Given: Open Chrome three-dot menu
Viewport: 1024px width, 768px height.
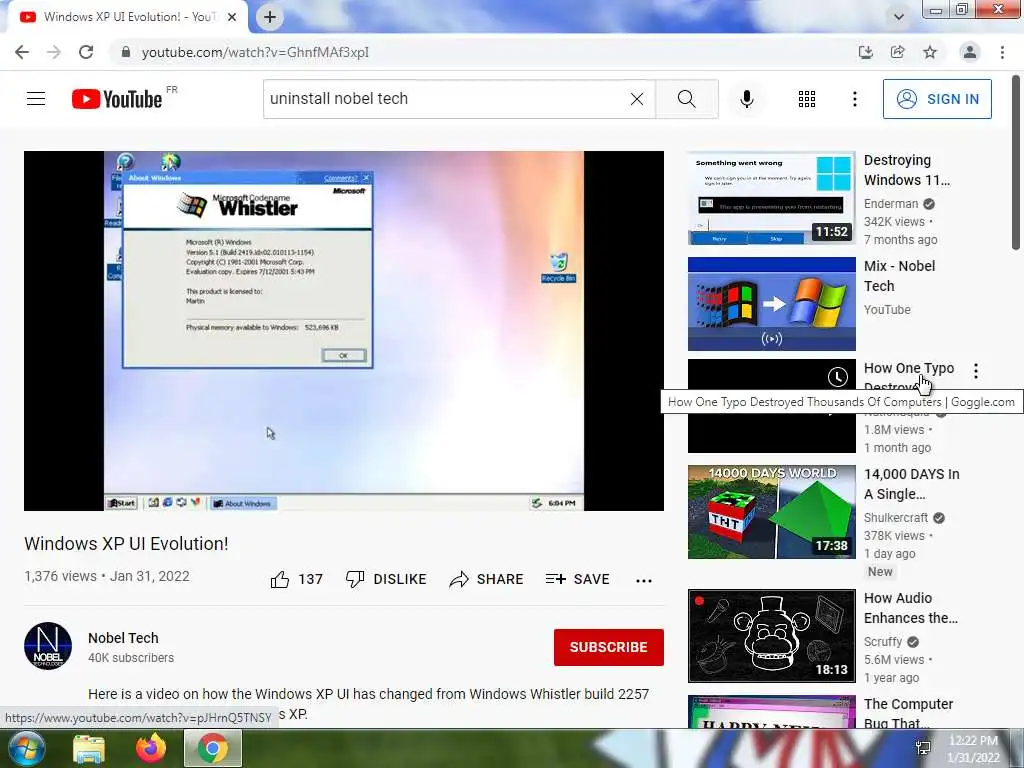Looking at the screenshot, I should pos(1002,52).
